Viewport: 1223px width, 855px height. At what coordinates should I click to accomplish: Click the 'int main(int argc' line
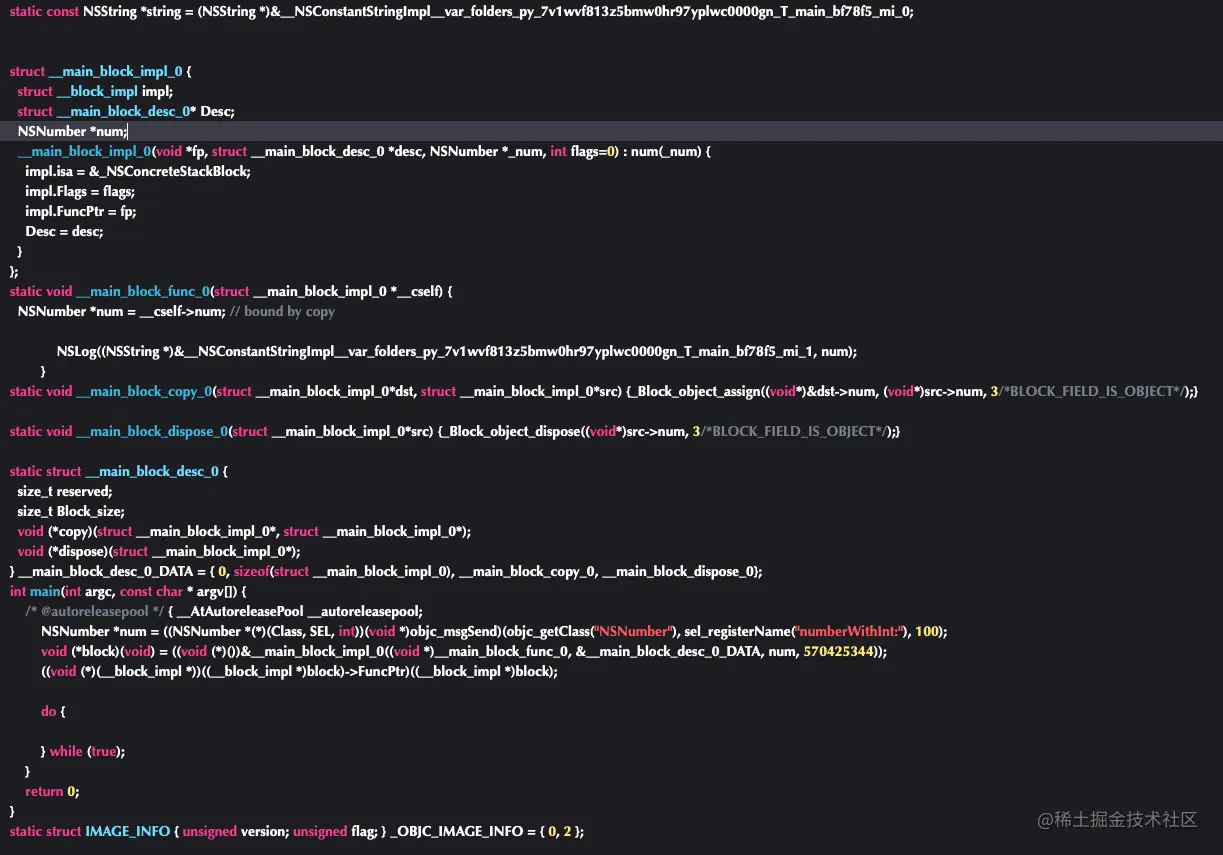point(128,591)
